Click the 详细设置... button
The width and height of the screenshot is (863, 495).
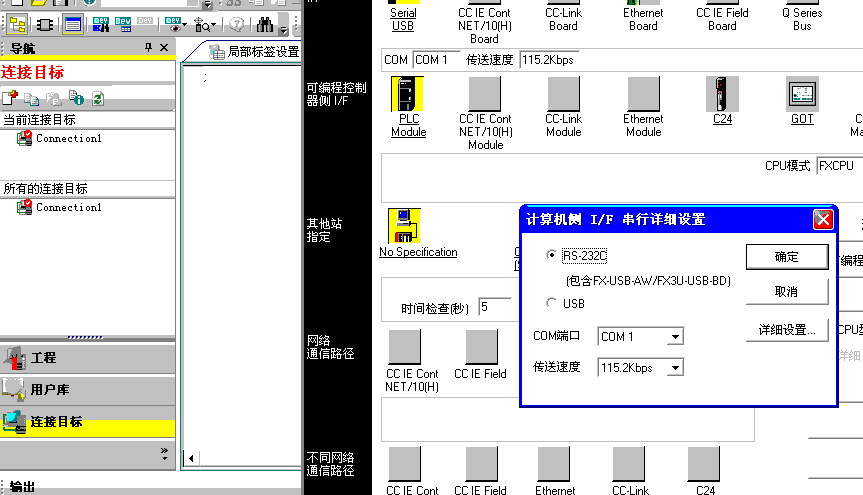pos(786,329)
